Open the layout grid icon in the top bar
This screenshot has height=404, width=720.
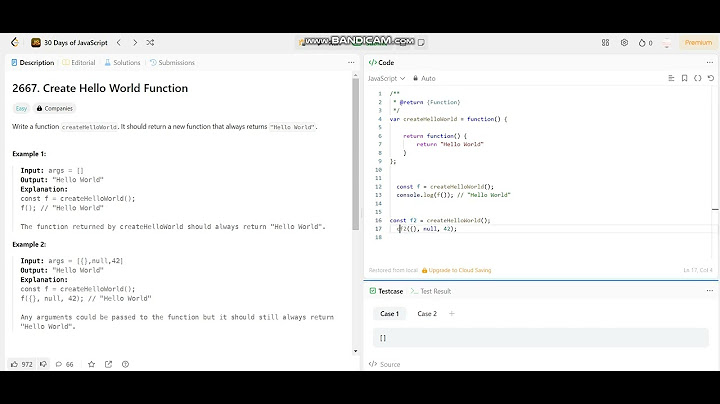605,43
